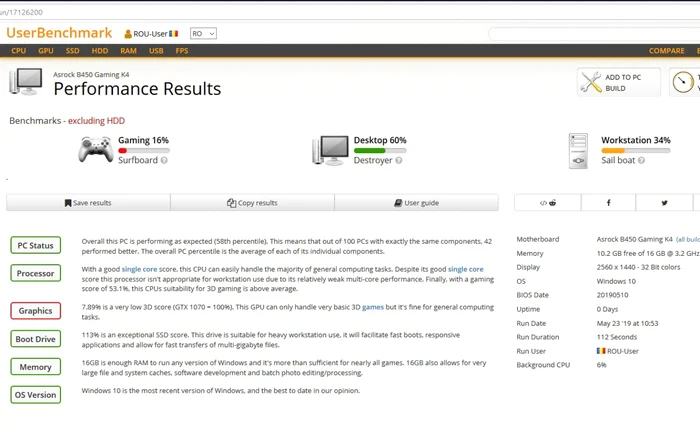This screenshot has height=438, width=700.
Task: Click the browser address bar URL
Action: pos(21,13)
